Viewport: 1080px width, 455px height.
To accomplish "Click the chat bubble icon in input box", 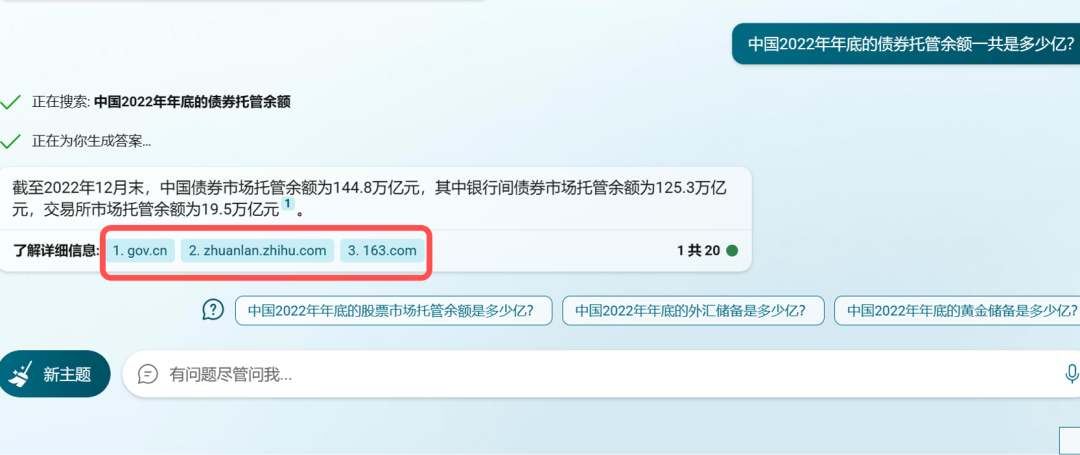I will [148, 374].
